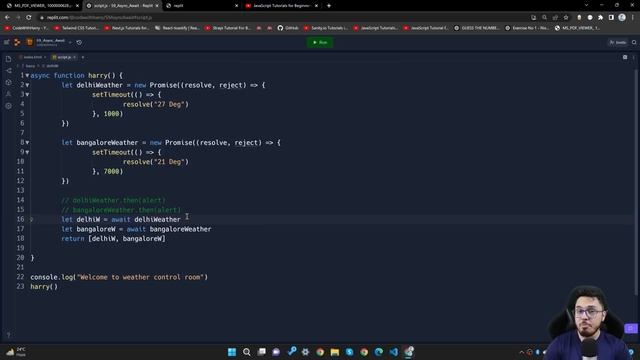
Task: Open the Version control icon in sidebar
Action: tap(9, 71)
